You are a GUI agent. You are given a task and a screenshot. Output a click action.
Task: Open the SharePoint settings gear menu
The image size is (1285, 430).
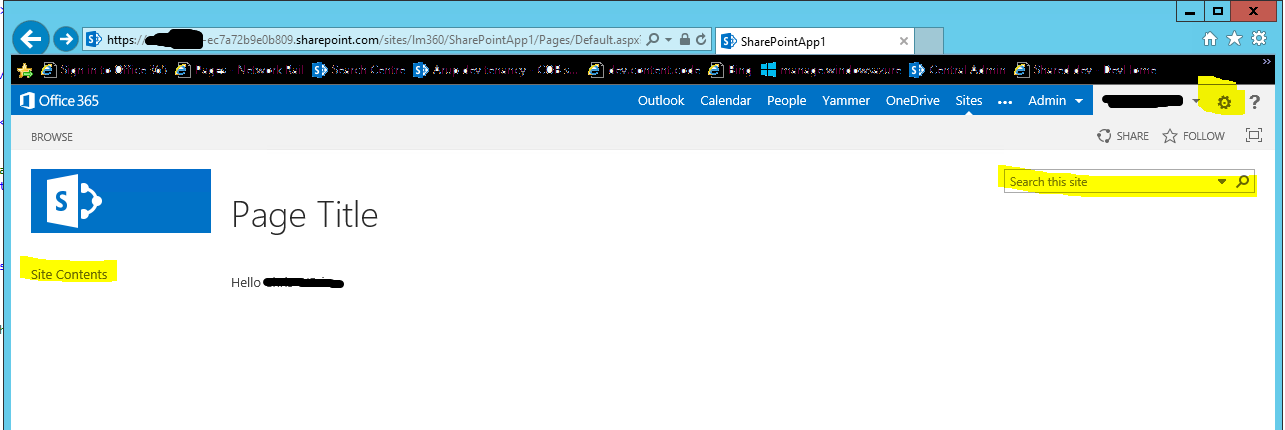pyautogui.click(x=1223, y=102)
